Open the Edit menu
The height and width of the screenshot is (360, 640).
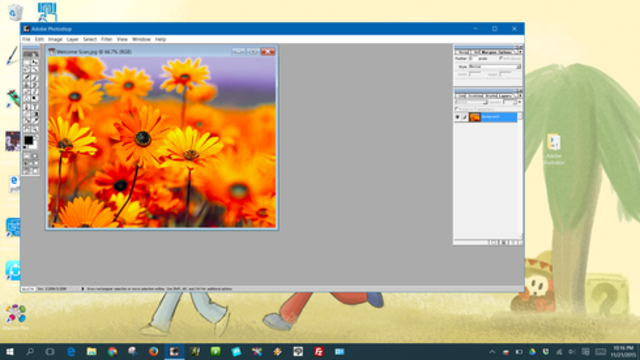click(x=39, y=39)
